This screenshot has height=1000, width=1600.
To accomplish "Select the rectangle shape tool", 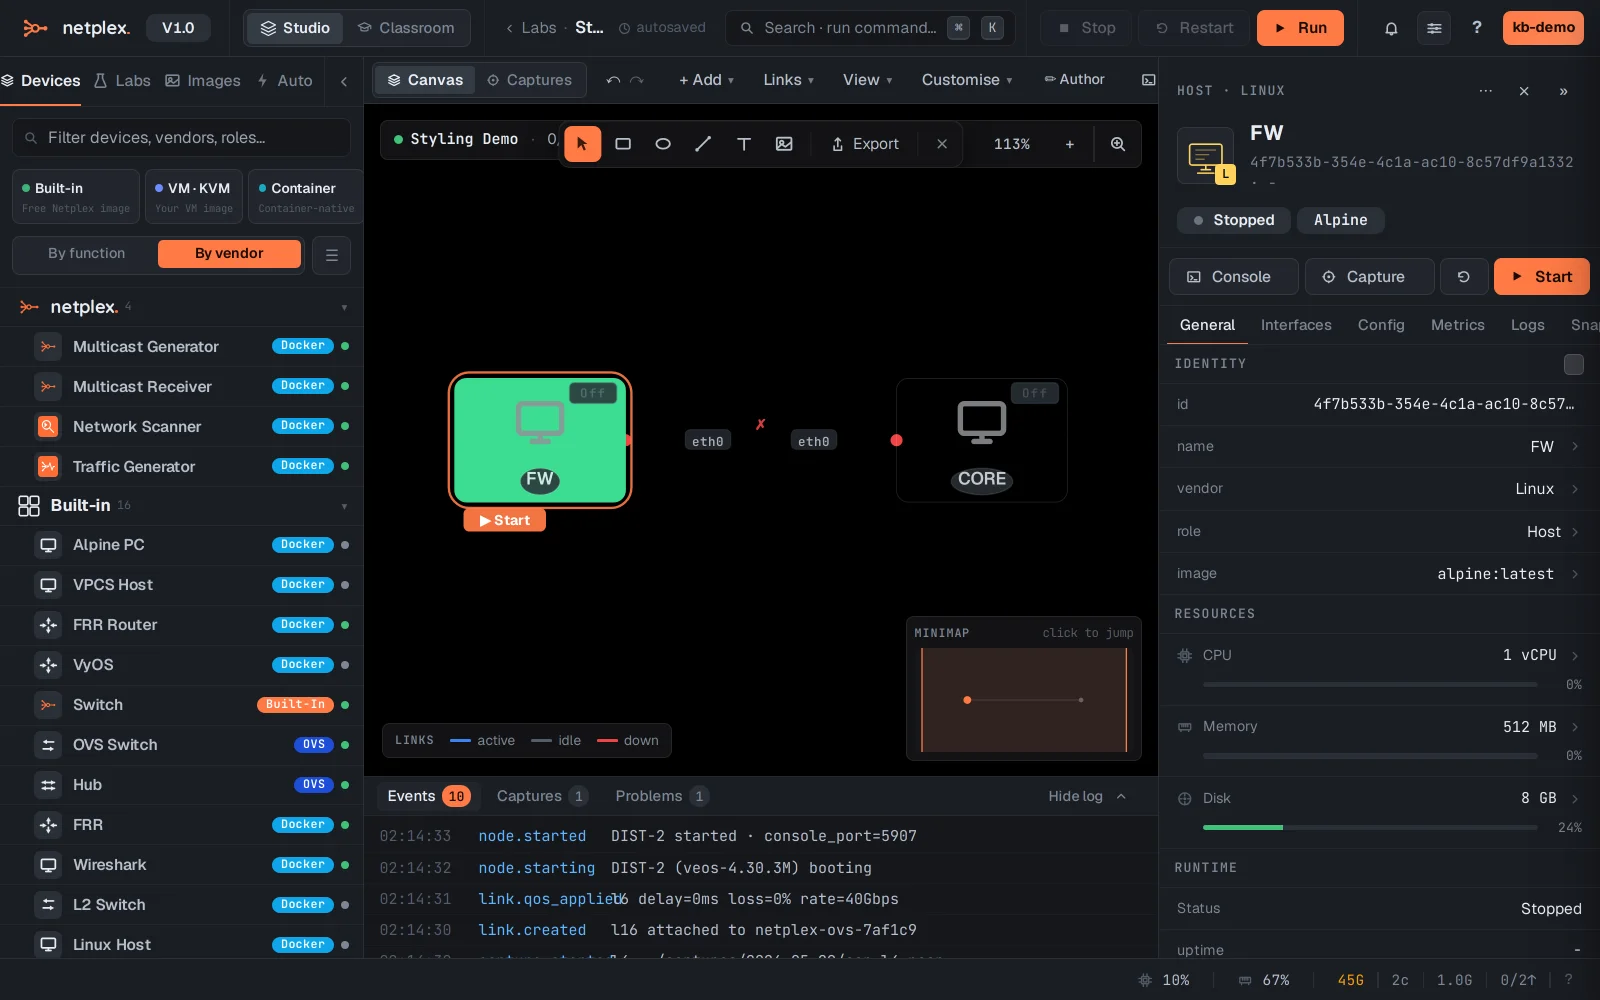I will (x=623, y=144).
